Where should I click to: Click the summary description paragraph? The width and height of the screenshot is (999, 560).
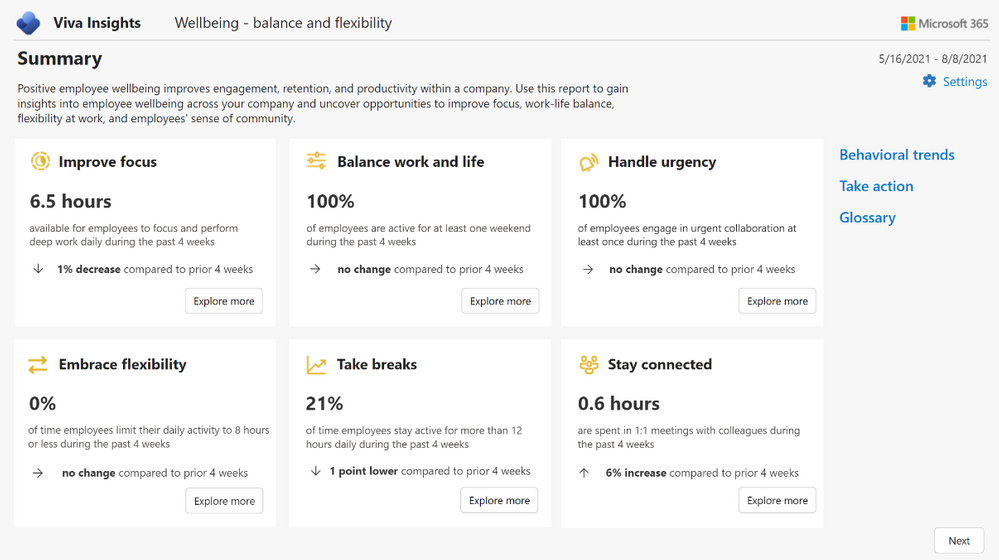323,103
